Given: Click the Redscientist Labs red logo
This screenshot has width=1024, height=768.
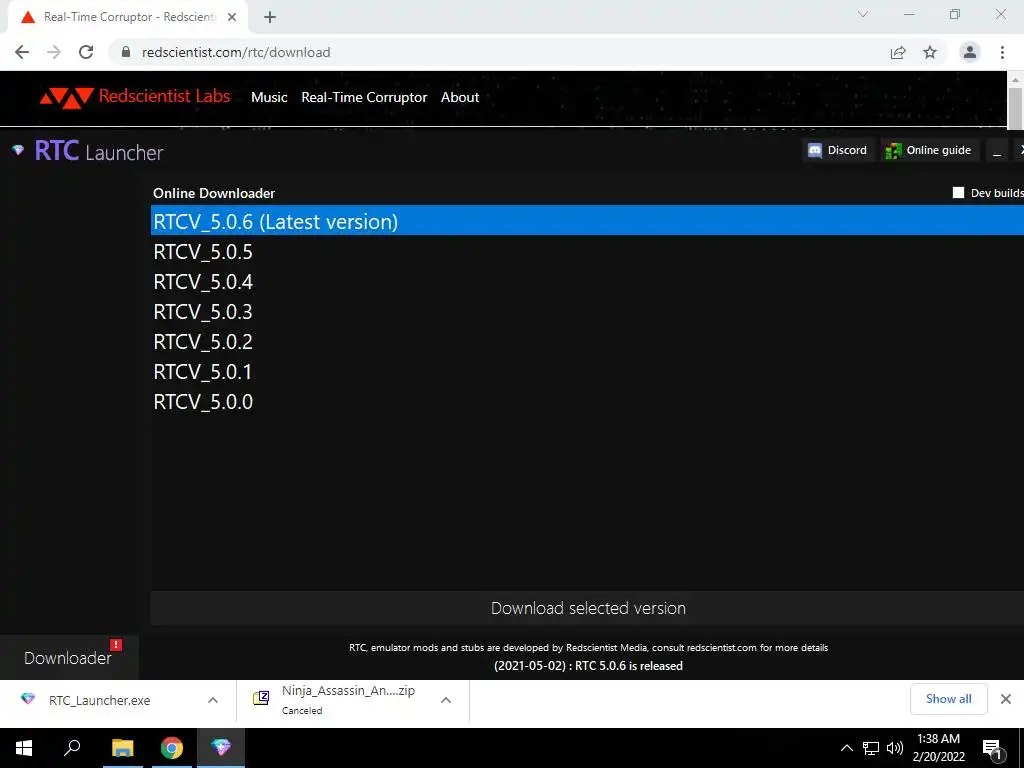Looking at the screenshot, I should (x=67, y=97).
